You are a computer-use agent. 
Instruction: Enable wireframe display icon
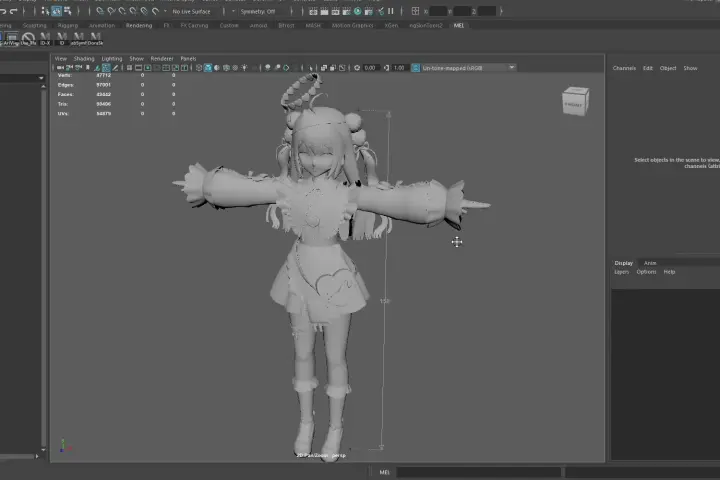(x=199, y=68)
